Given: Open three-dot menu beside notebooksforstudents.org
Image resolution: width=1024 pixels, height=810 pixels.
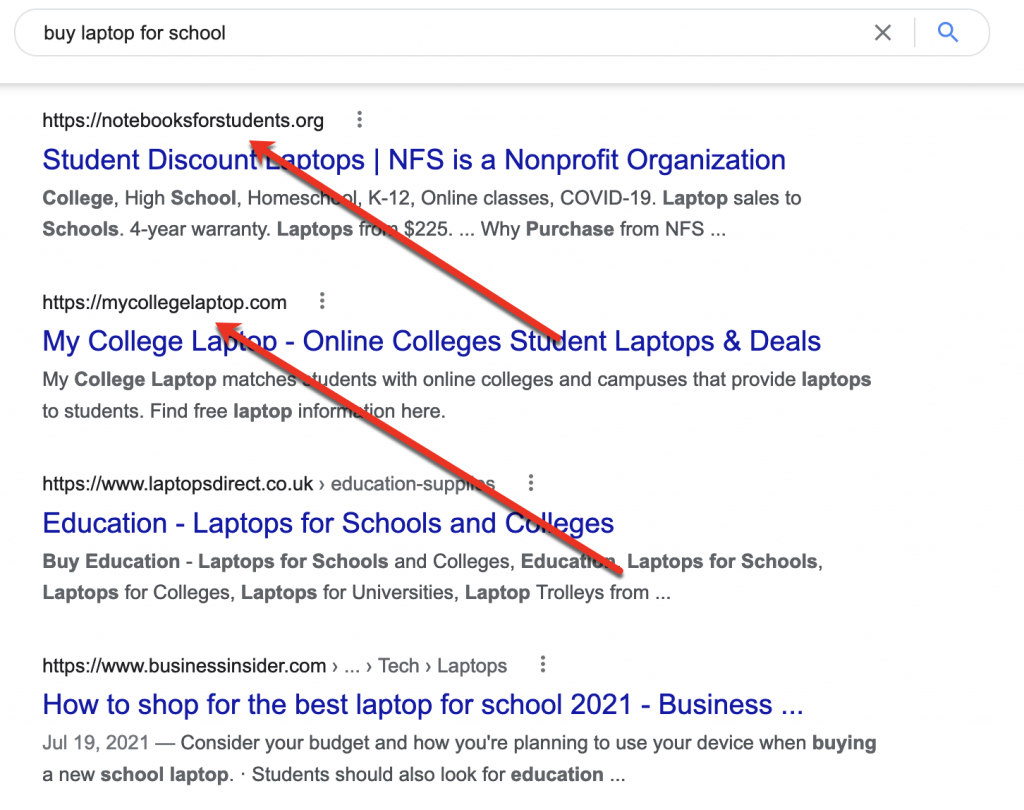Looking at the screenshot, I should click(x=360, y=120).
